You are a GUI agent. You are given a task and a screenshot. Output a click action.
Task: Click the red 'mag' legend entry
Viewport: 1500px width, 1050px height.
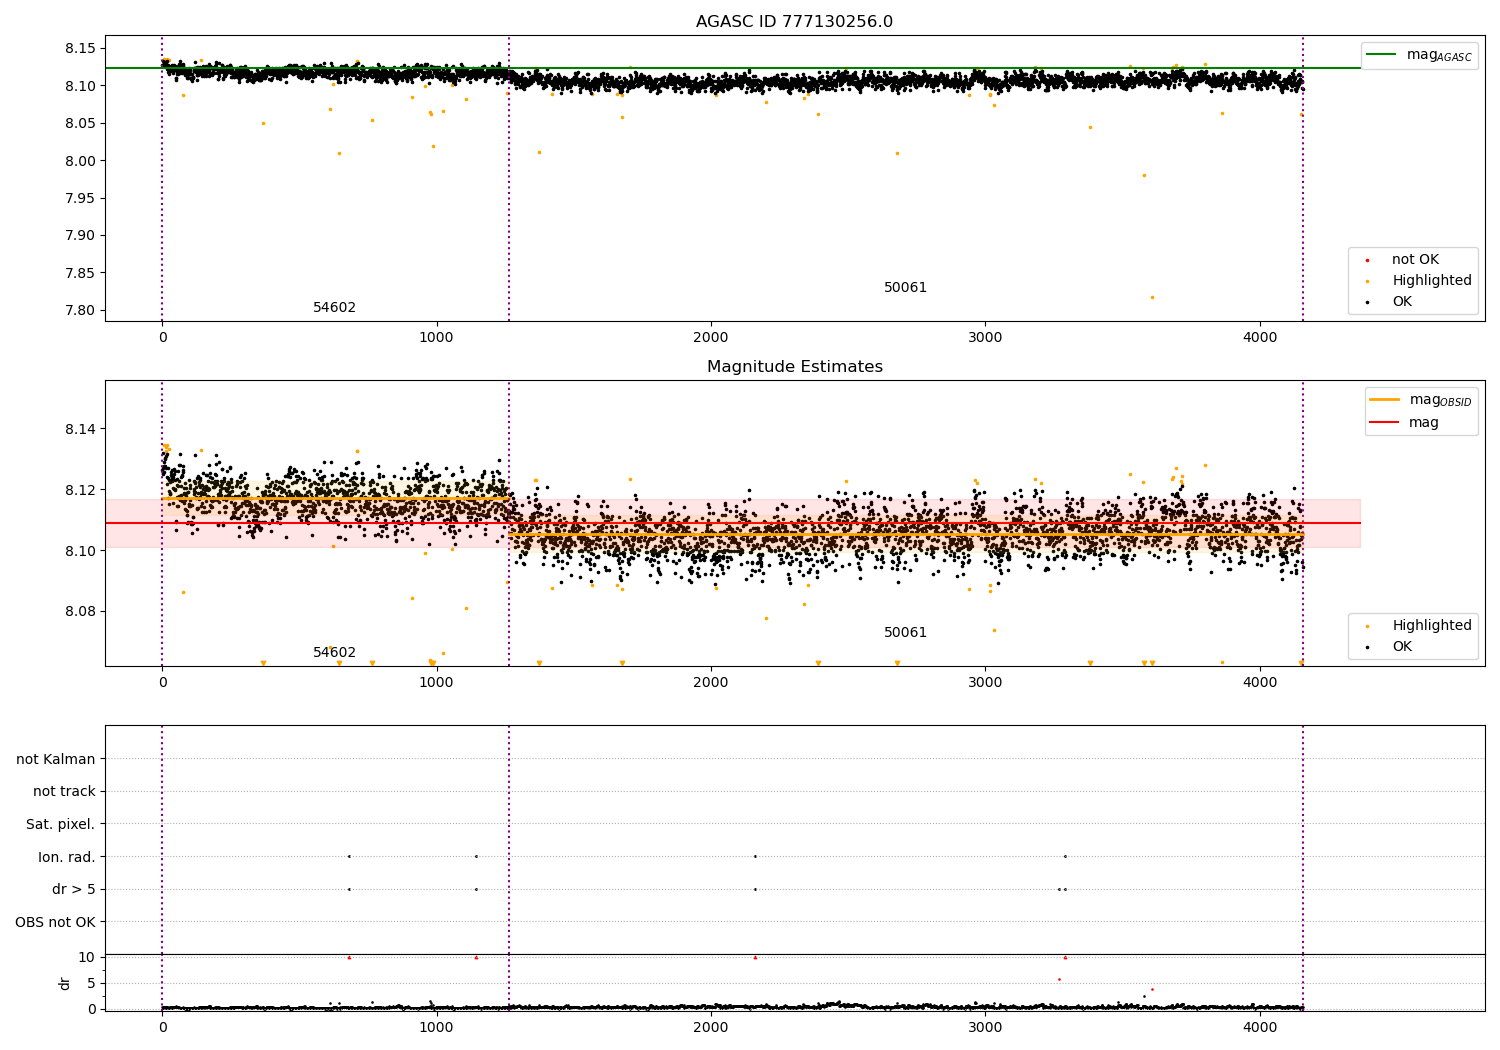(1405, 423)
